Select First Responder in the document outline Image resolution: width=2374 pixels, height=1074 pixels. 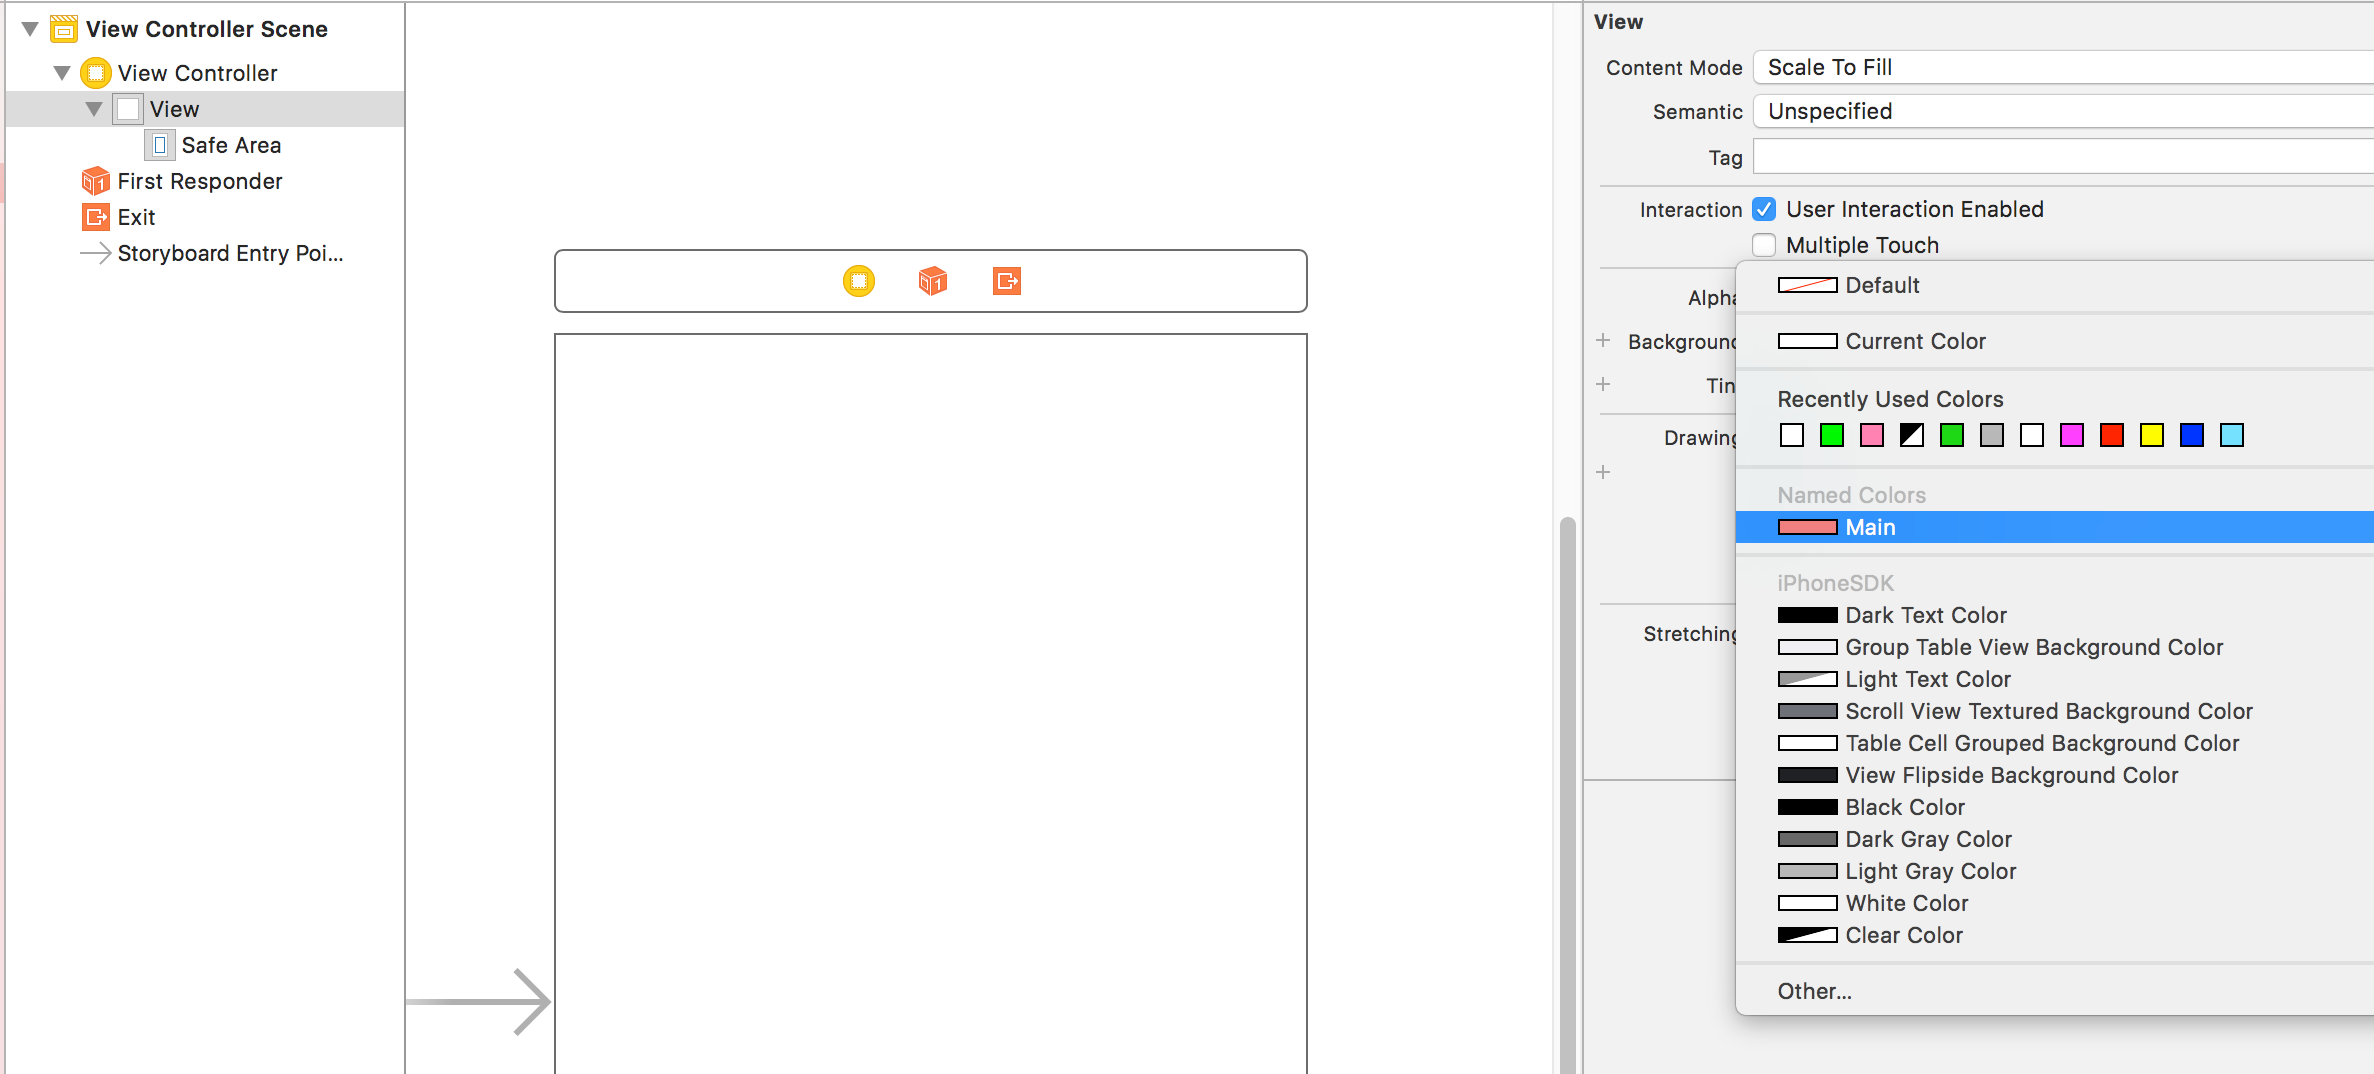pos(199,181)
